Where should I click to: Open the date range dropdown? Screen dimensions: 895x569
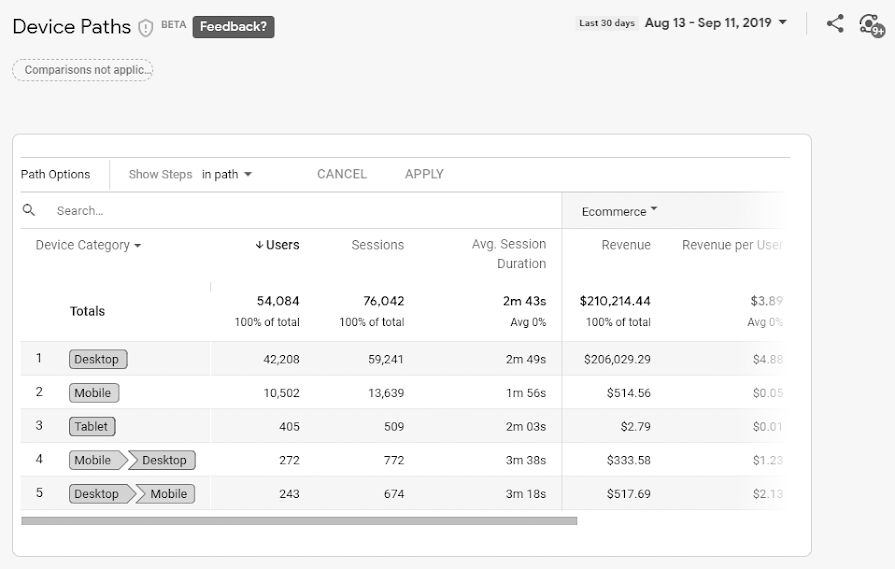[715, 23]
